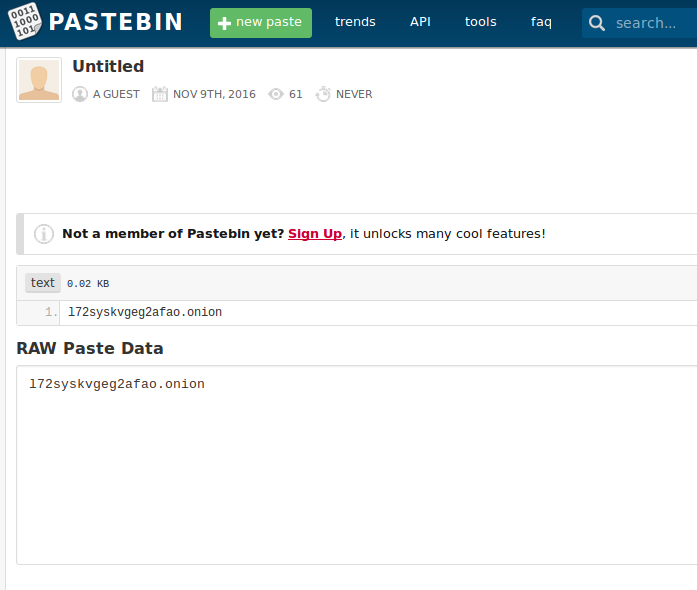Click the calendar icon beside the paste date
This screenshot has width=697, height=590.
160,94
